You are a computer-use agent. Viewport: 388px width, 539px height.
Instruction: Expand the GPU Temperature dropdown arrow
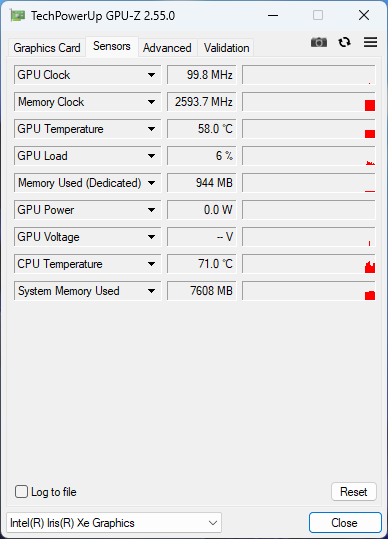pyautogui.click(x=151, y=129)
